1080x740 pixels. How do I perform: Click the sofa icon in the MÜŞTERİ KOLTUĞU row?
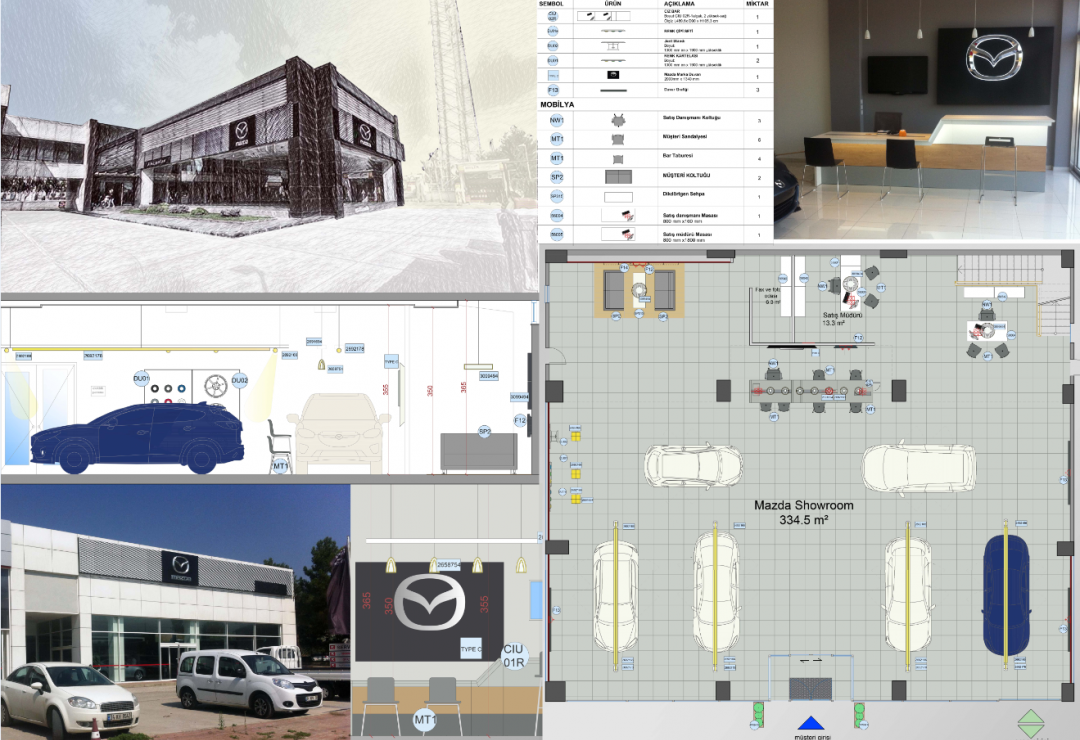618,177
